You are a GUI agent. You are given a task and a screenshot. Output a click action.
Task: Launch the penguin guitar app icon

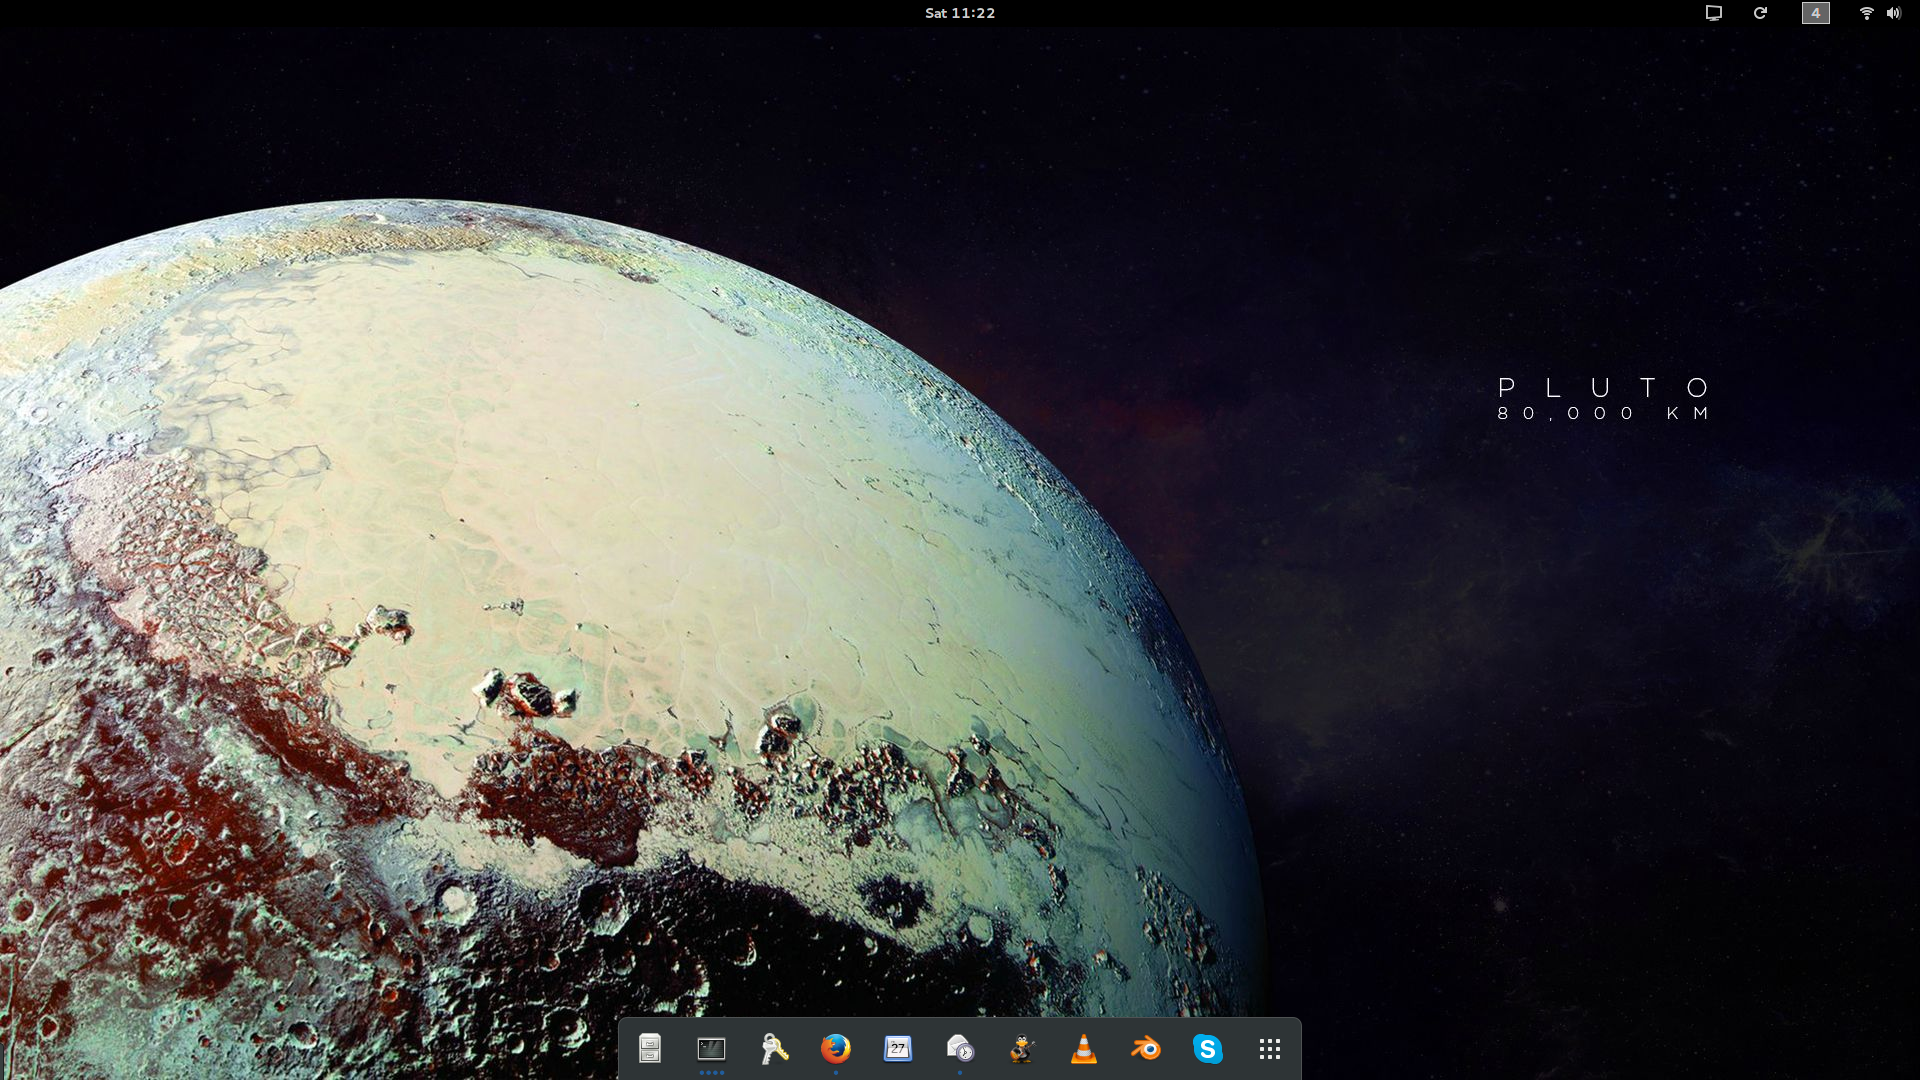[1022, 1048]
